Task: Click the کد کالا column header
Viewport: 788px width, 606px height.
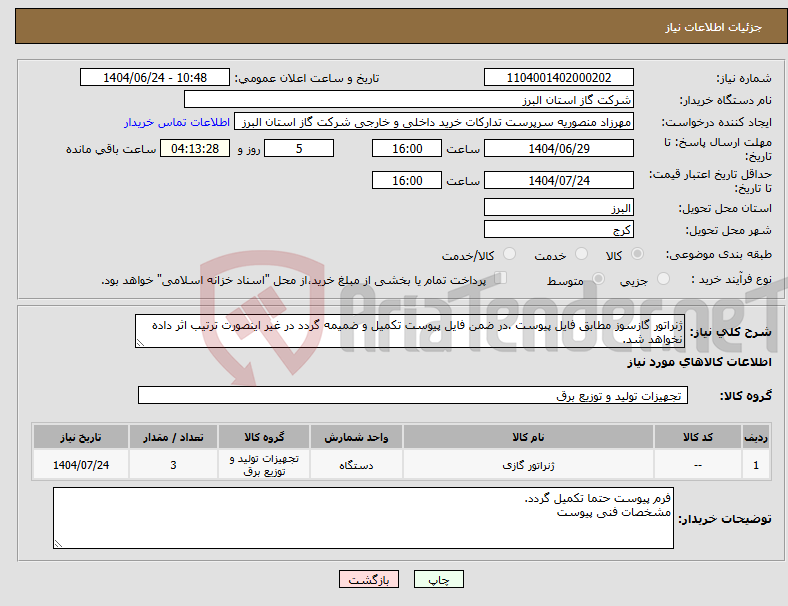Action: pyautogui.click(x=698, y=437)
